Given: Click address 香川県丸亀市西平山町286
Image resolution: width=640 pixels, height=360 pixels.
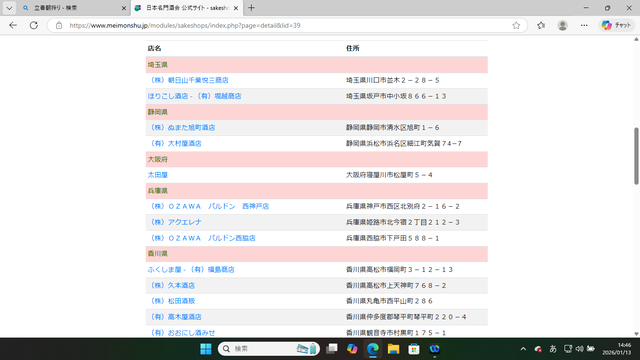Looking at the screenshot, I should pyautogui.click(x=389, y=301).
